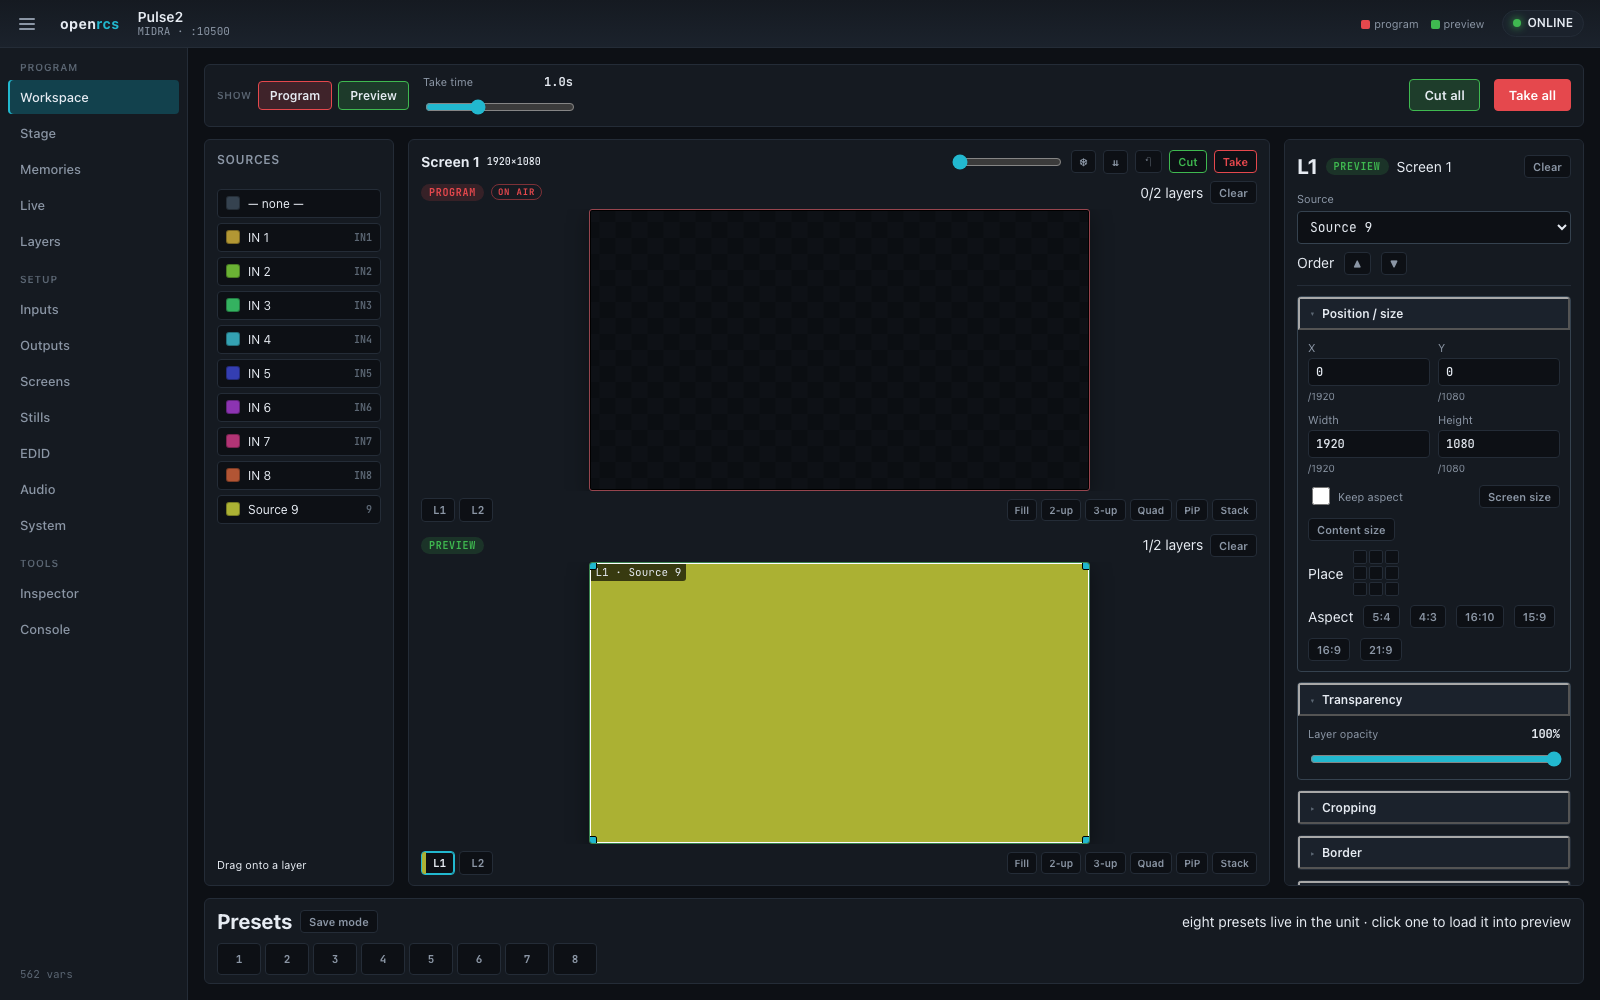Screen dimensions: 1600x1000
Task: Select the IN 4 teal source
Action: (x=298, y=340)
